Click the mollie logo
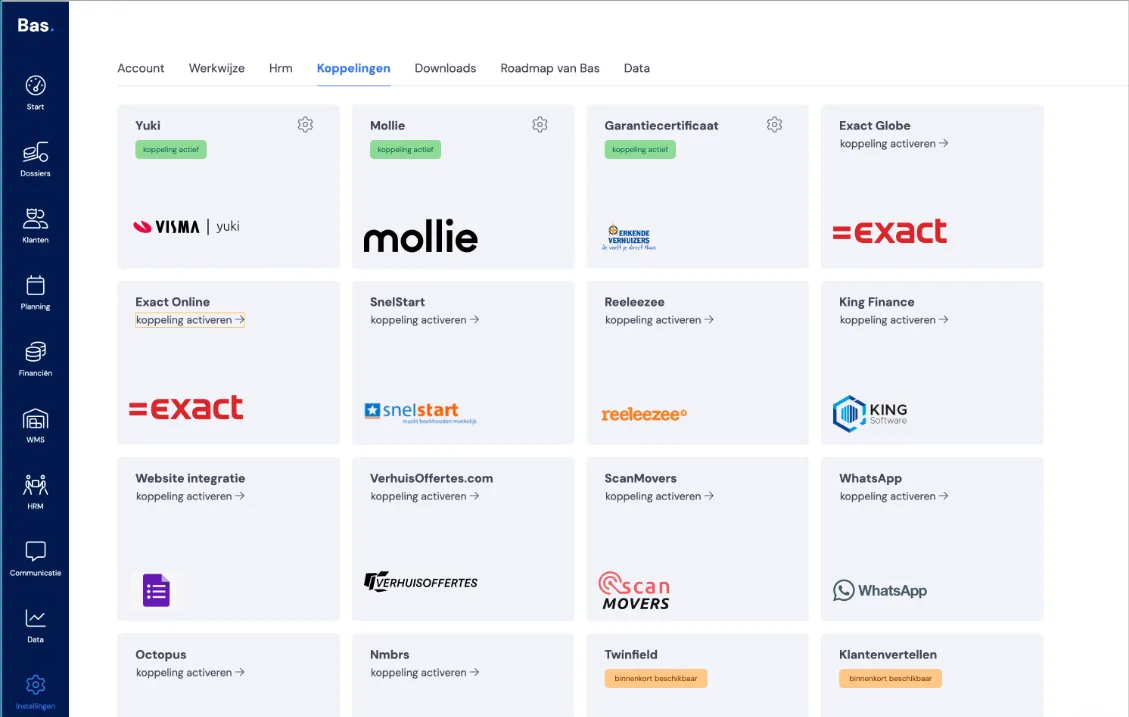Screen dimensions: 1129x717 (420, 236)
